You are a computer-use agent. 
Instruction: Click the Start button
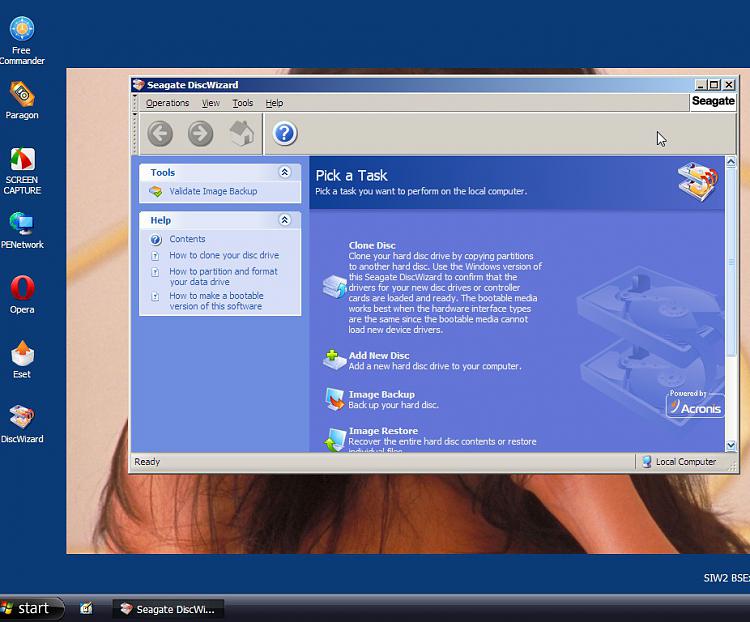pyautogui.click(x=32, y=609)
